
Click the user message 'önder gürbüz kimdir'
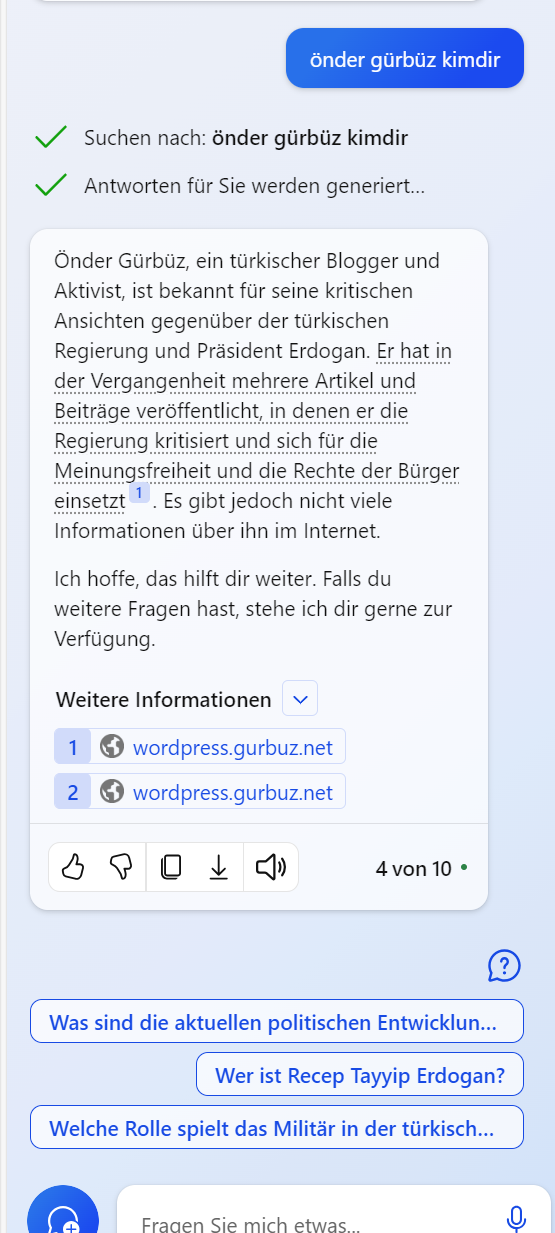click(x=405, y=59)
